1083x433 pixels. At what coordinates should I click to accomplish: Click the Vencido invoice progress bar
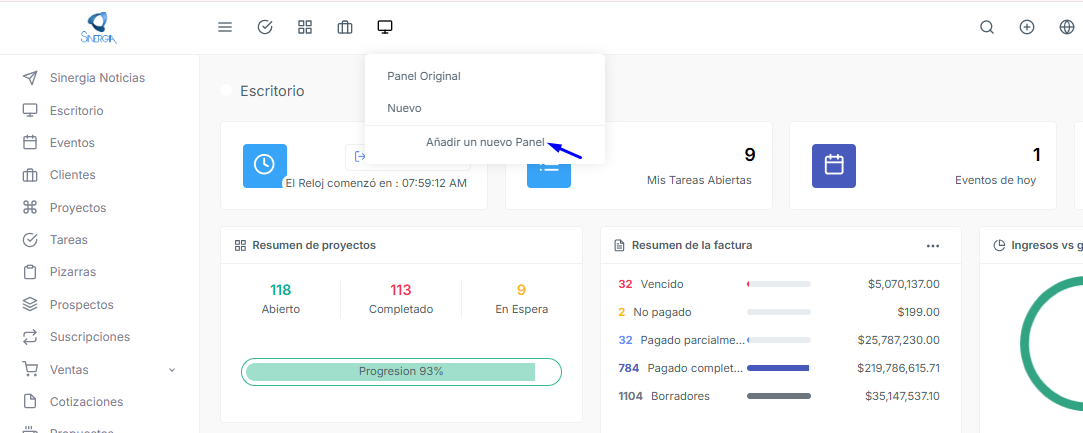coord(778,284)
